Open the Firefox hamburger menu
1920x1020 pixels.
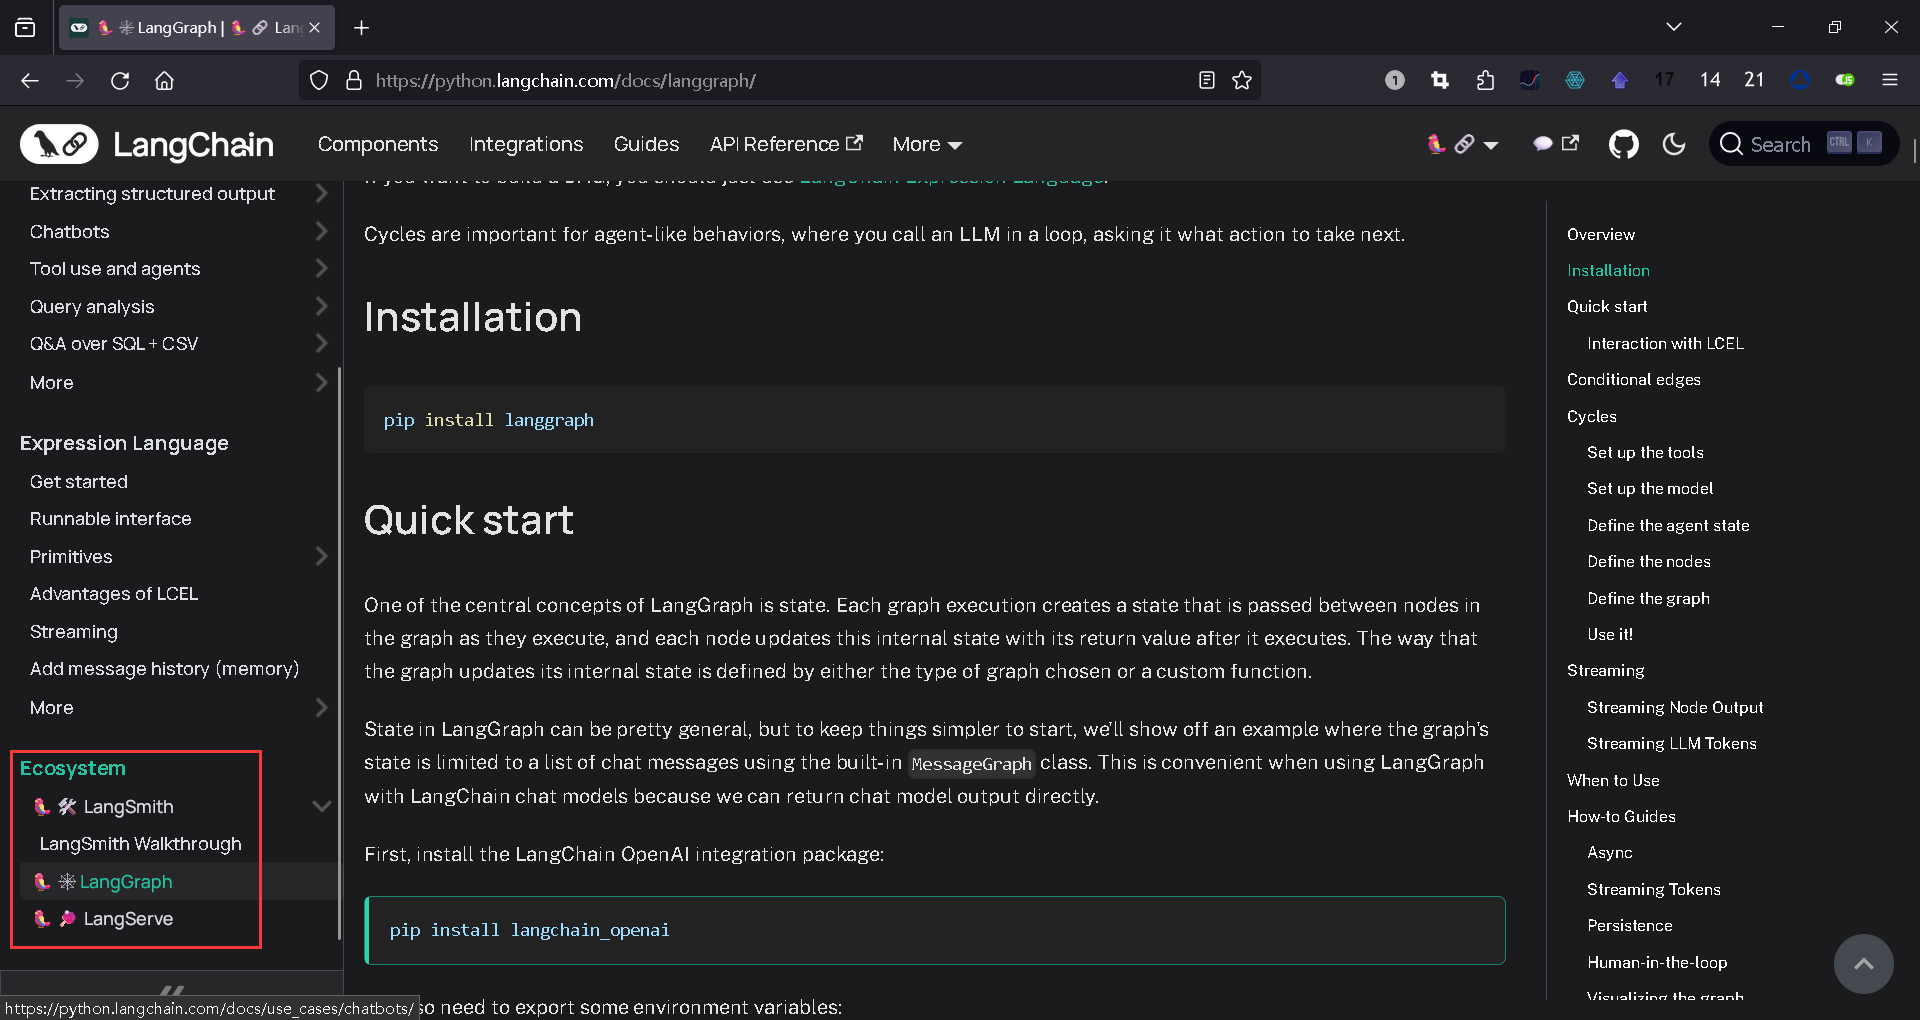pos(1890,81)
